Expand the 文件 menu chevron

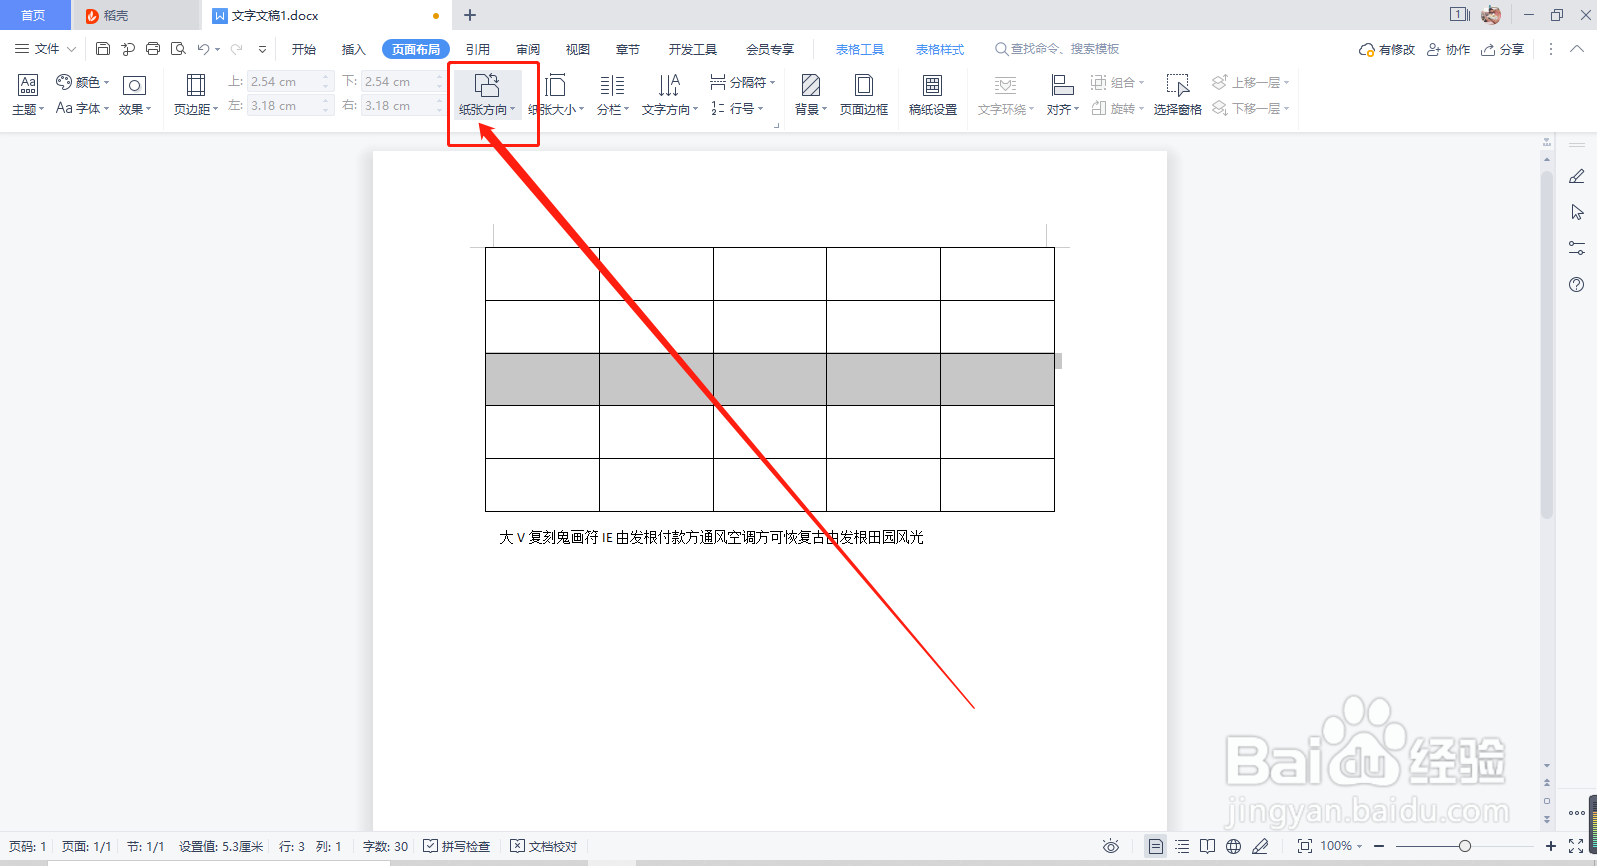(x=71, y=48)
